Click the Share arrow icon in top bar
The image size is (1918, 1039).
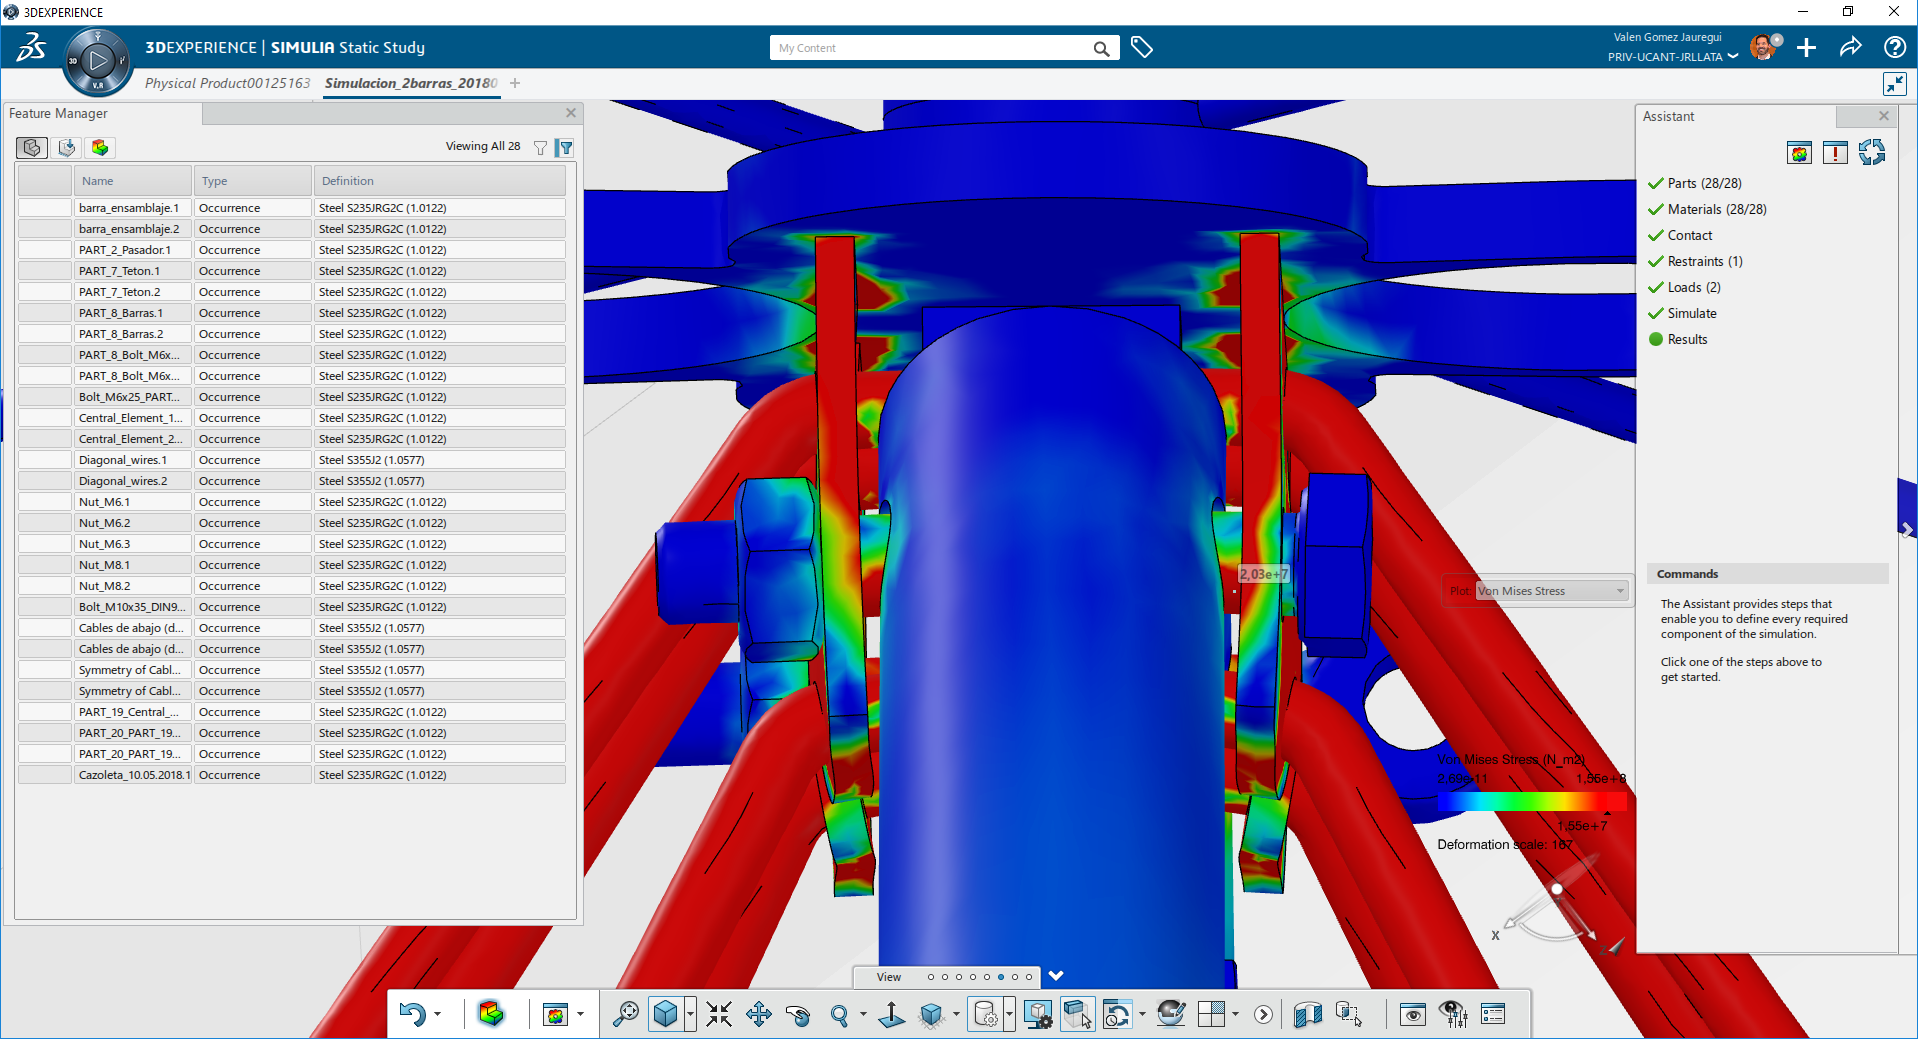coord(1850,46)
